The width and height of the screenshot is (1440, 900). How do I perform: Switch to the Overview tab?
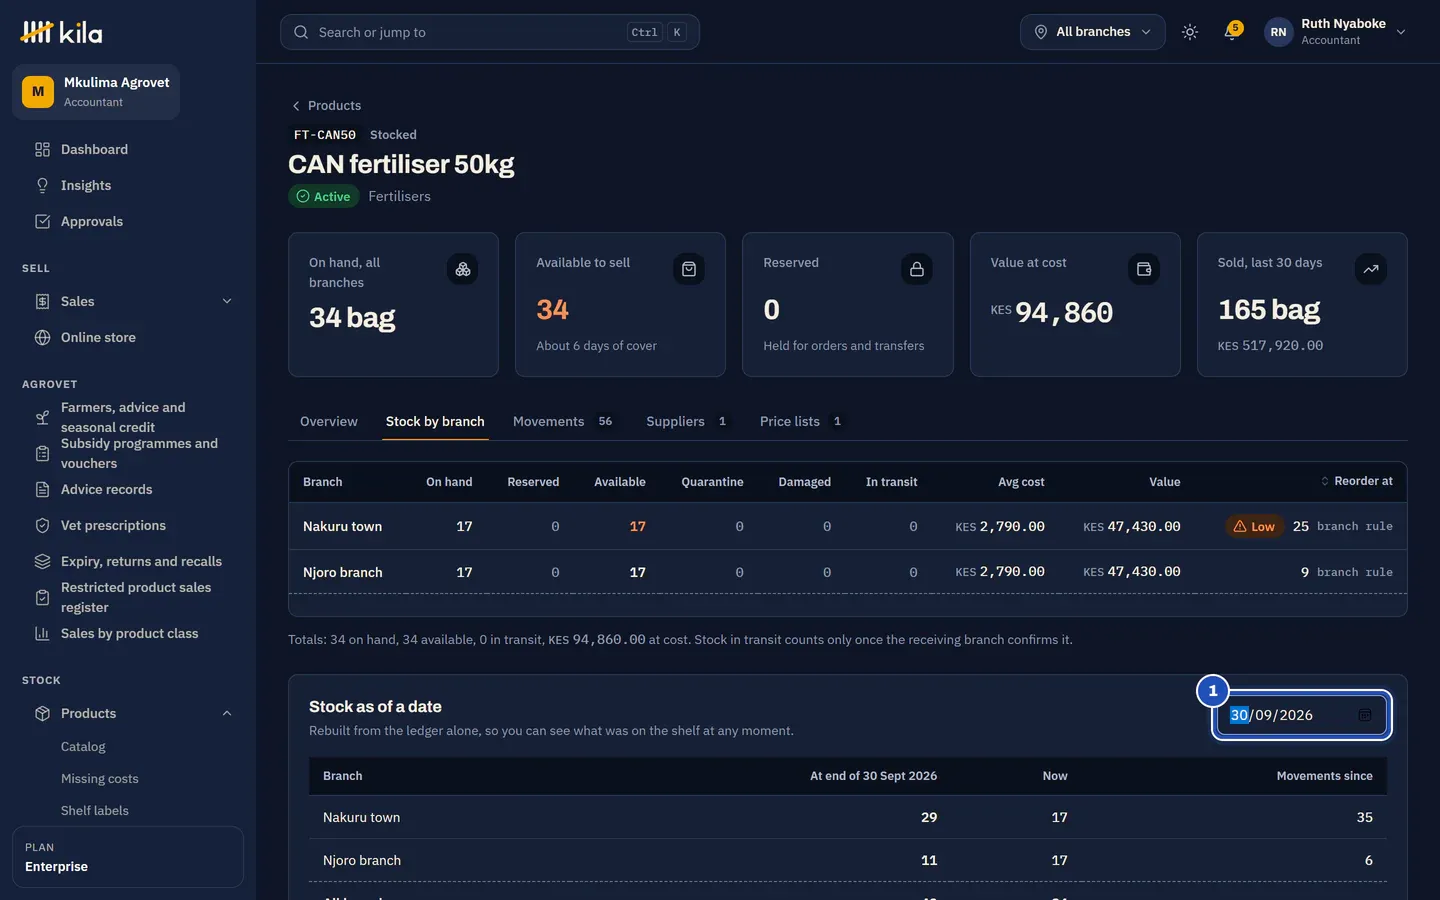pos(329,422)
